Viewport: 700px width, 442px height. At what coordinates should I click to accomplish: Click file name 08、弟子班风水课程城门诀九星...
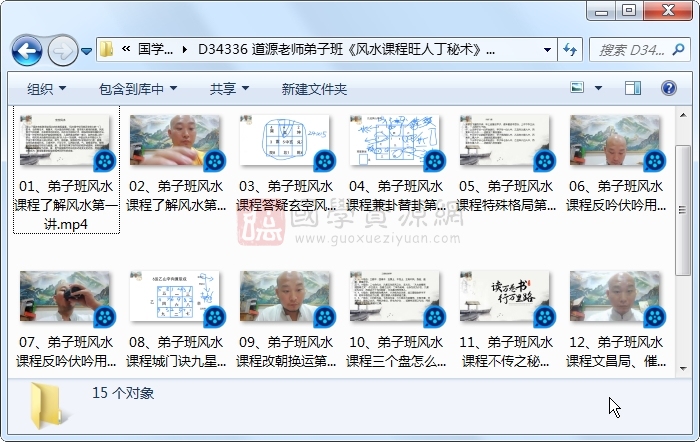[x=176, y=351]
